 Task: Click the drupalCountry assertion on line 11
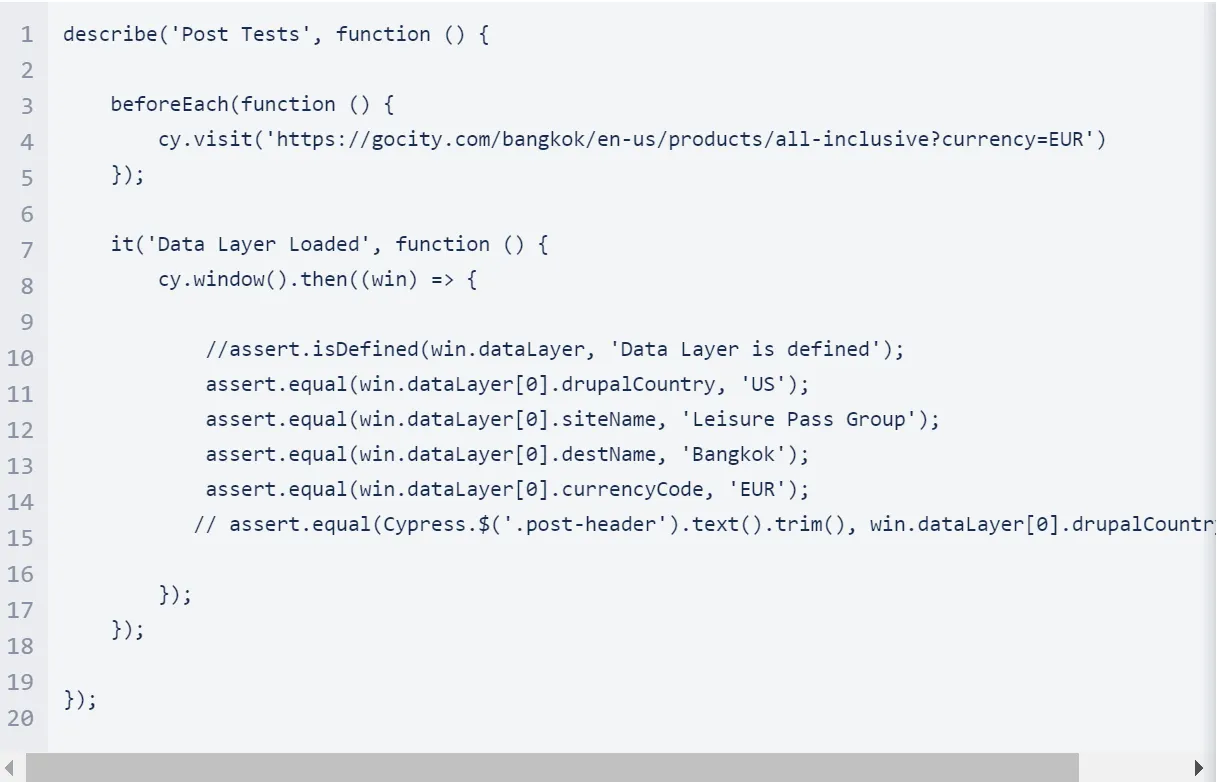(x=508, y=384)
